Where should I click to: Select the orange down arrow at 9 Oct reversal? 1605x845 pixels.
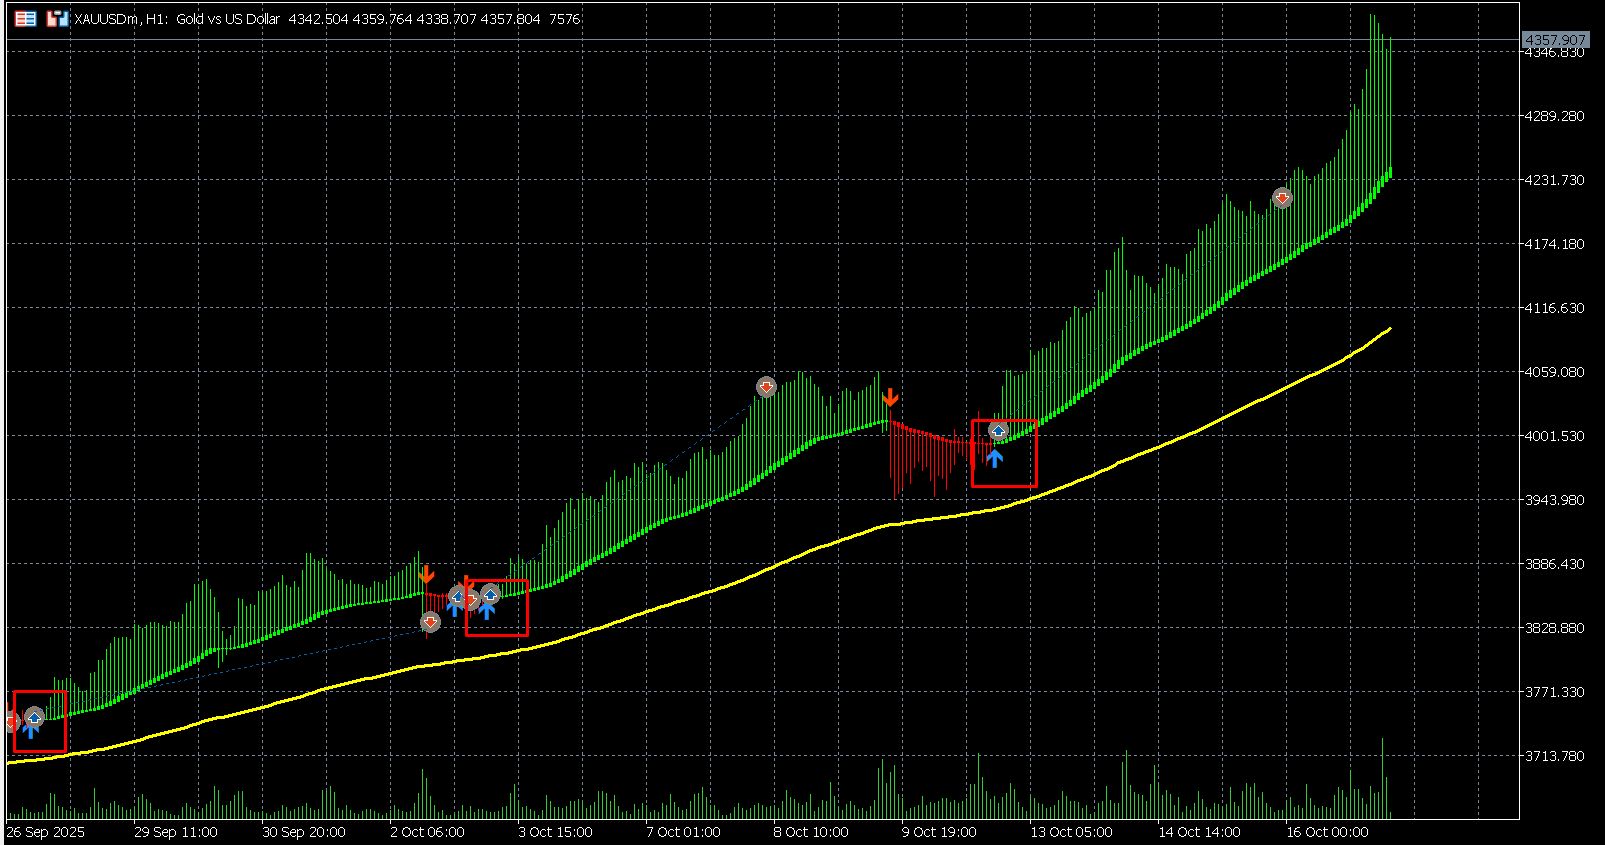(x=890, y=398)
